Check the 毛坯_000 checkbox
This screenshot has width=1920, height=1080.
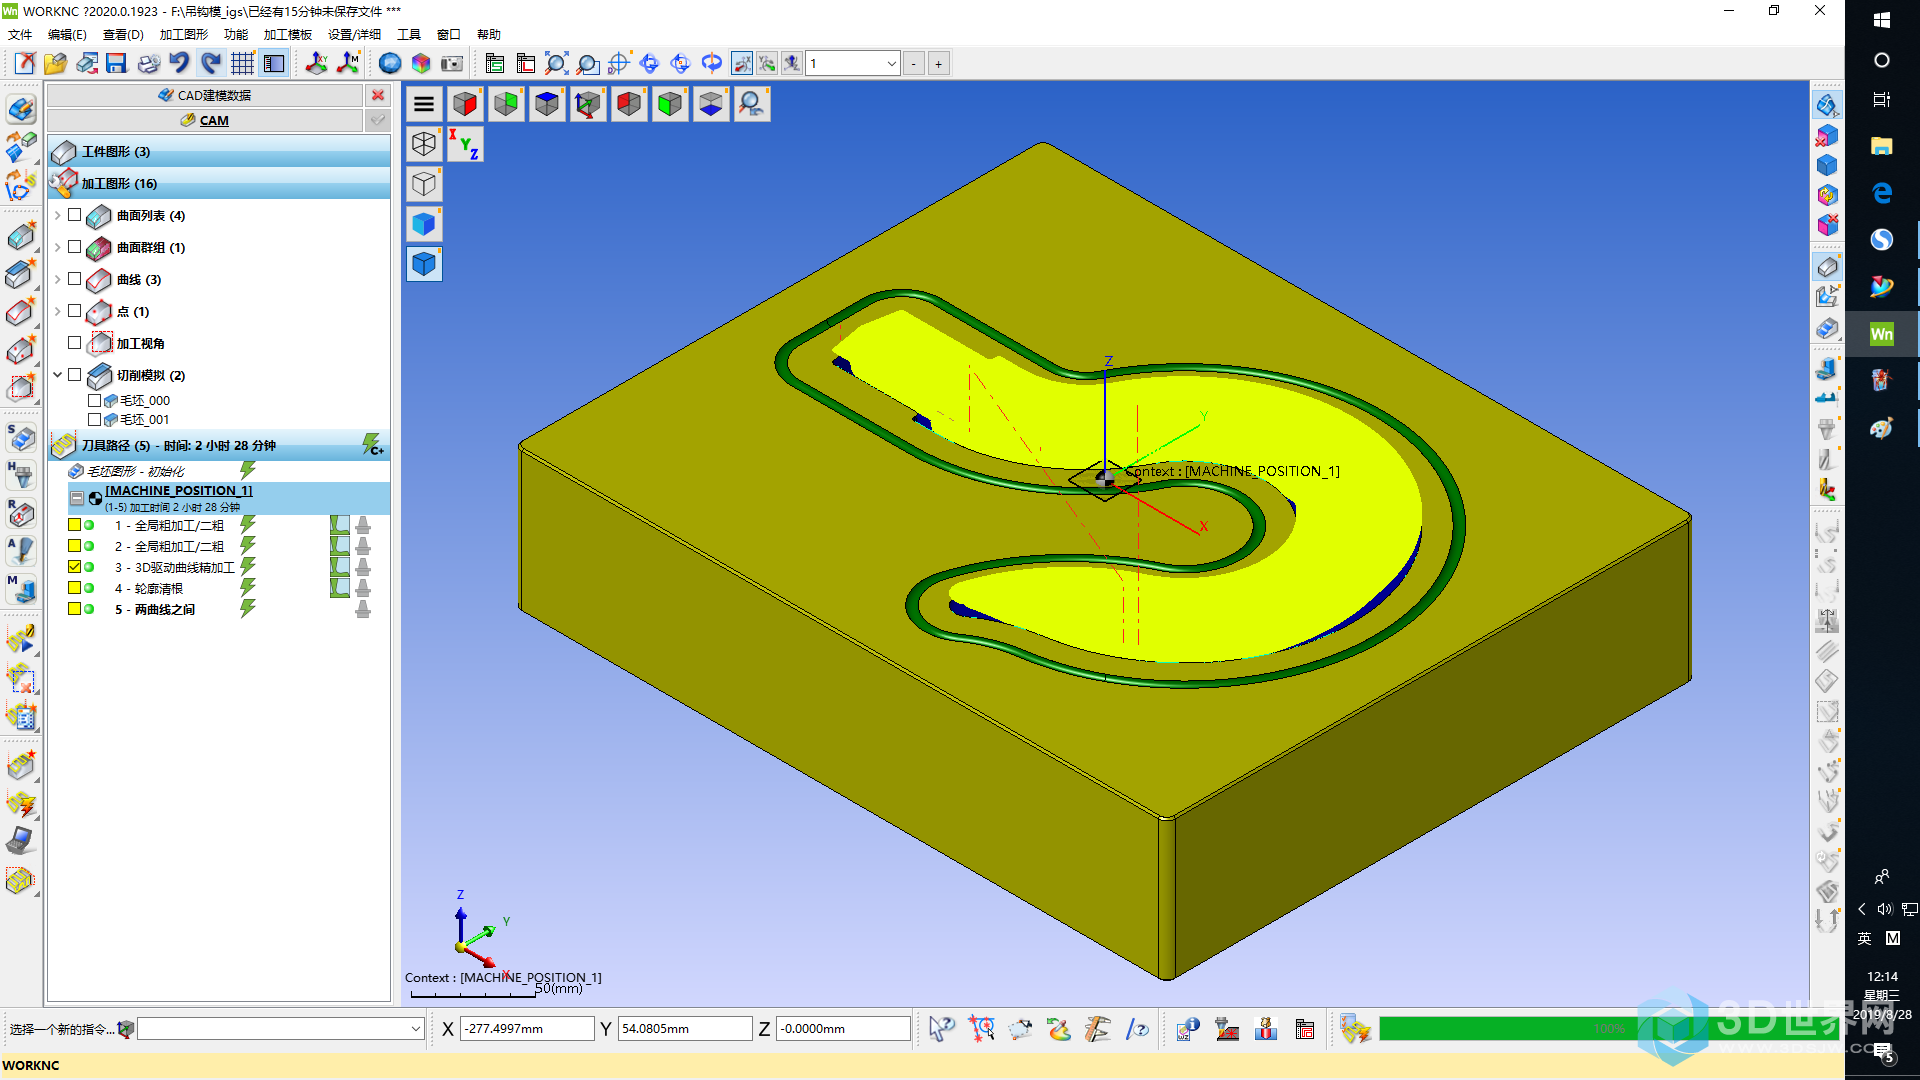(x=95, y=400)
